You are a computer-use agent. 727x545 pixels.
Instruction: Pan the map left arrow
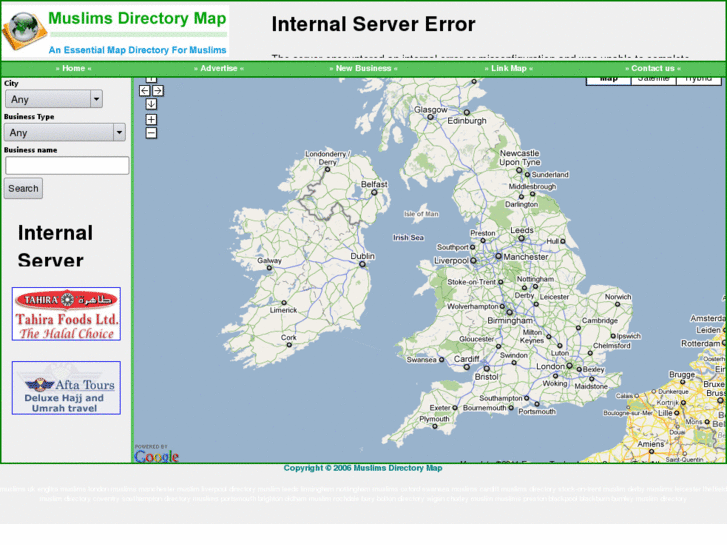145,91
